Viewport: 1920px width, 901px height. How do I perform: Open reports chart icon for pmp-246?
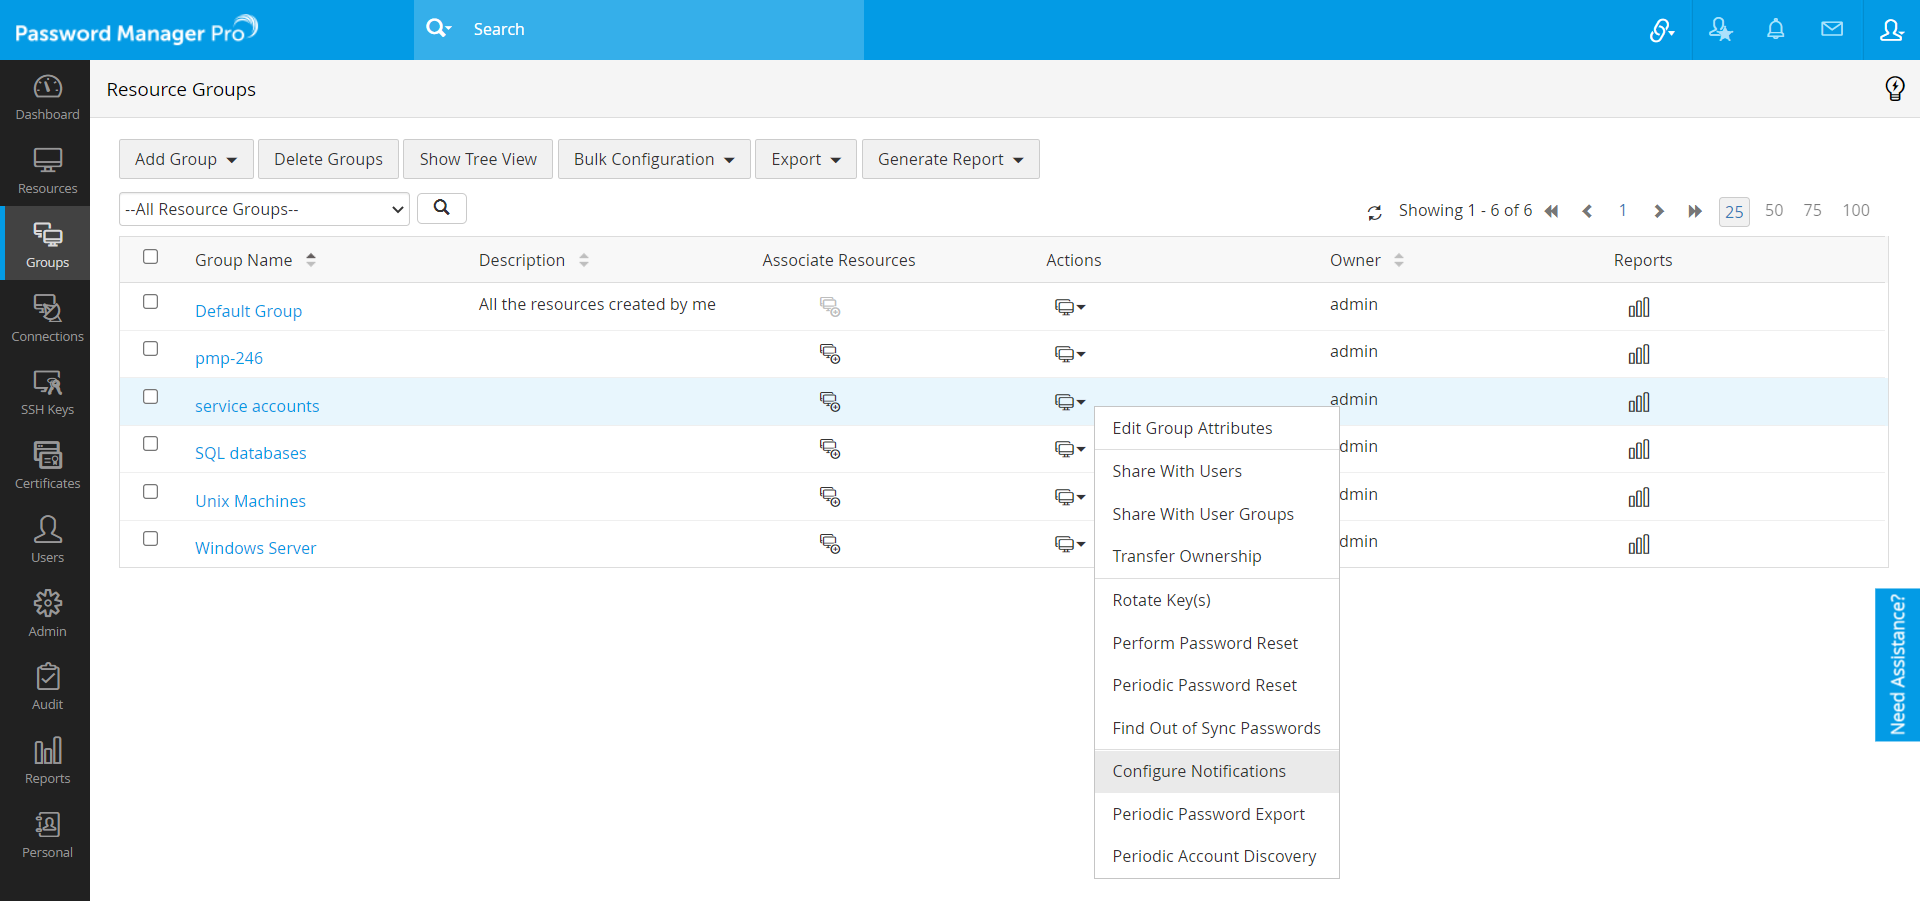(1638, 355)
